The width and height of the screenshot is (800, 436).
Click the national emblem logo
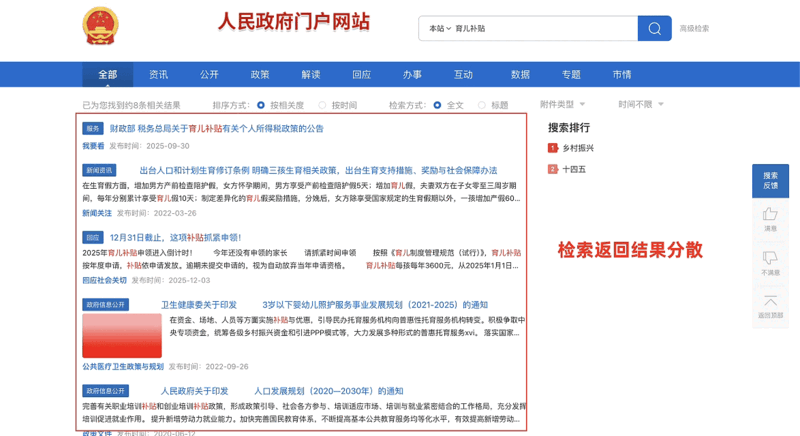[100, 26]
